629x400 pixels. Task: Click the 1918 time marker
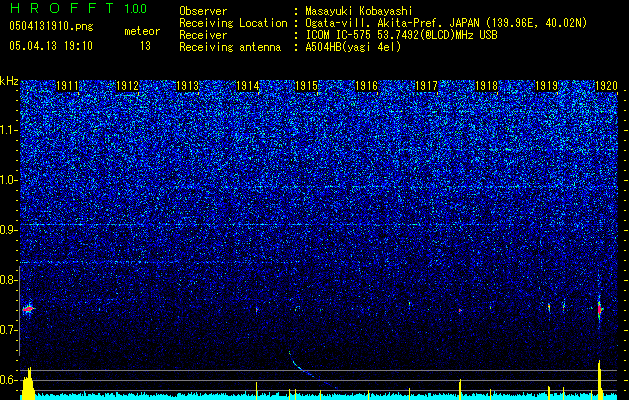click(x=486, y=86)
